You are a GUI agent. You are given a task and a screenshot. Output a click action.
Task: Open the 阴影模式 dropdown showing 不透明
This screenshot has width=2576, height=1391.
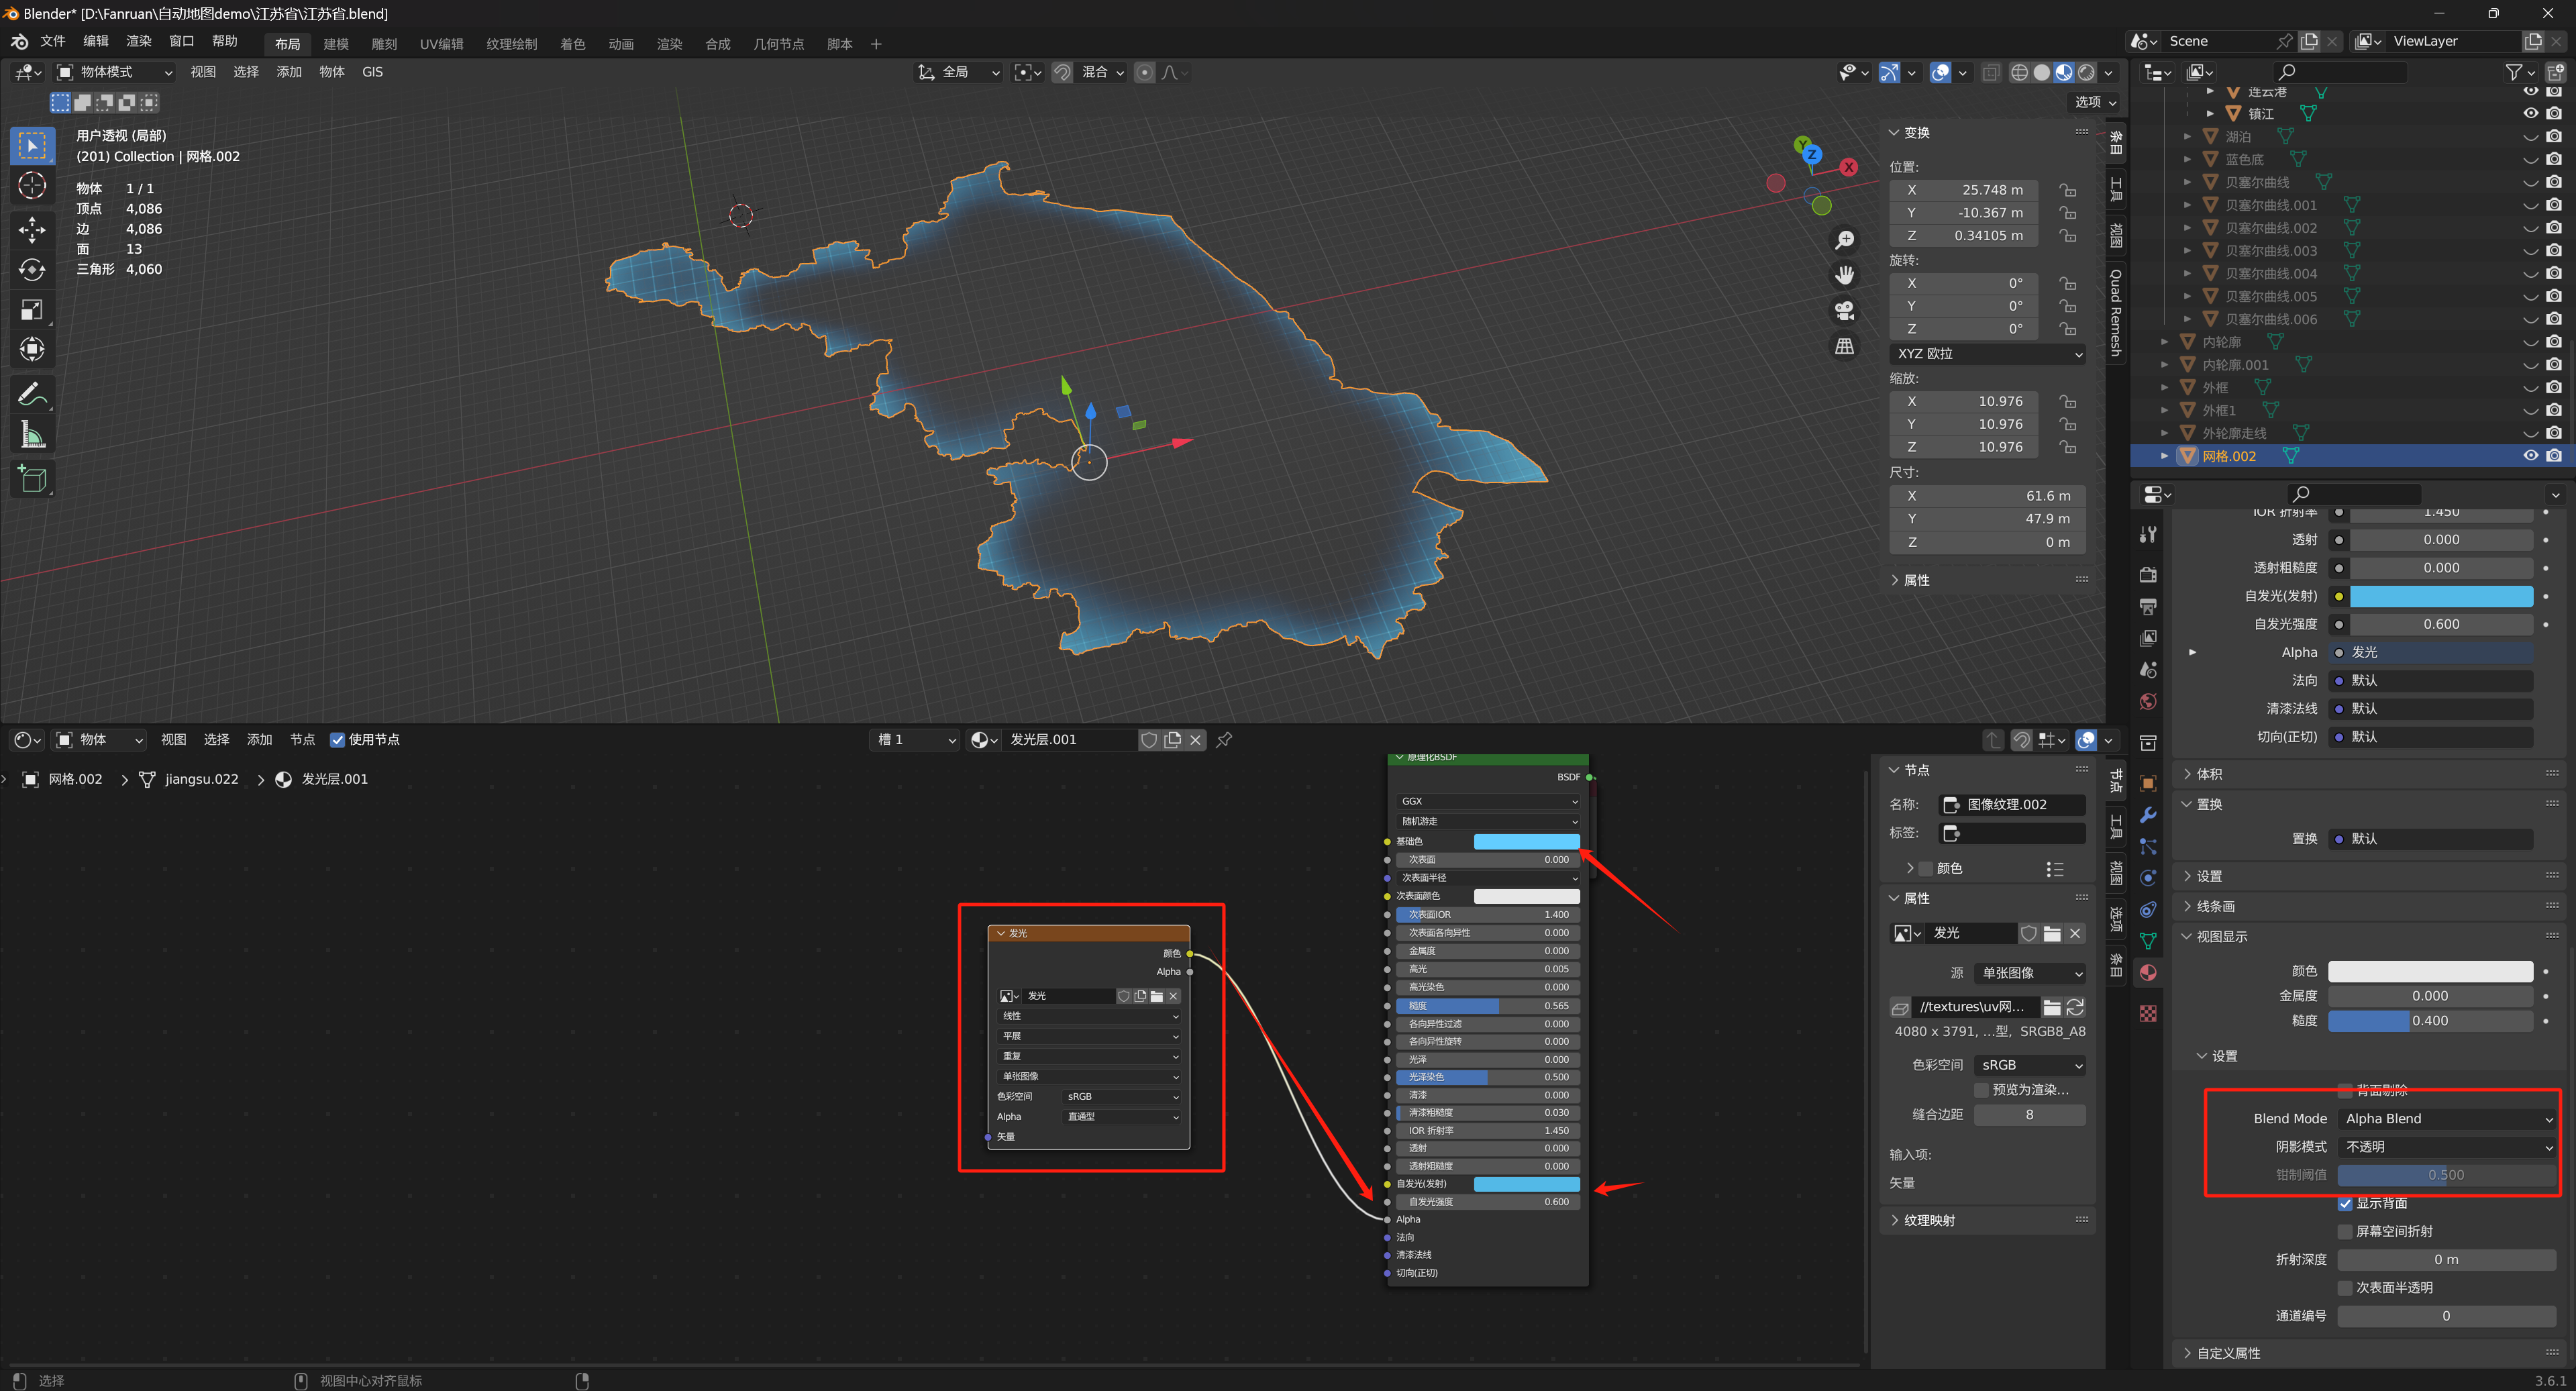tap(2448, 1147)
